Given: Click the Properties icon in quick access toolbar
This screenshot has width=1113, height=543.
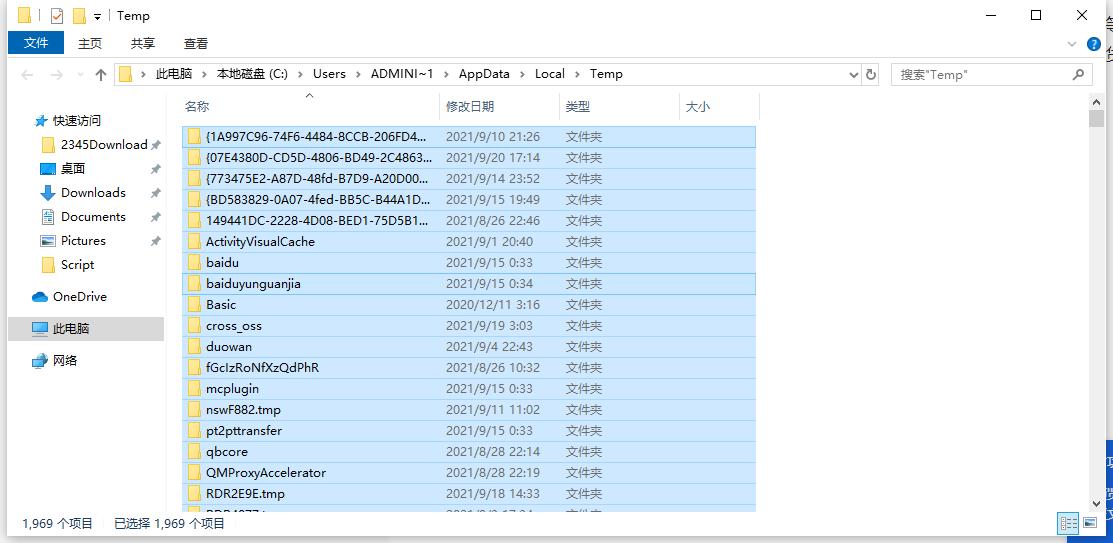Looking at the screenshot, I should [x=56, y=16].
